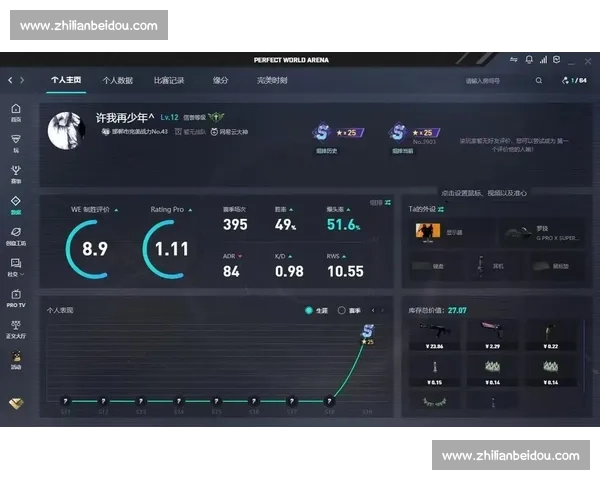This screenshot has width=600, height=480.
Task: Go to the 完美时刻 tab
Action: click(271, 80)
